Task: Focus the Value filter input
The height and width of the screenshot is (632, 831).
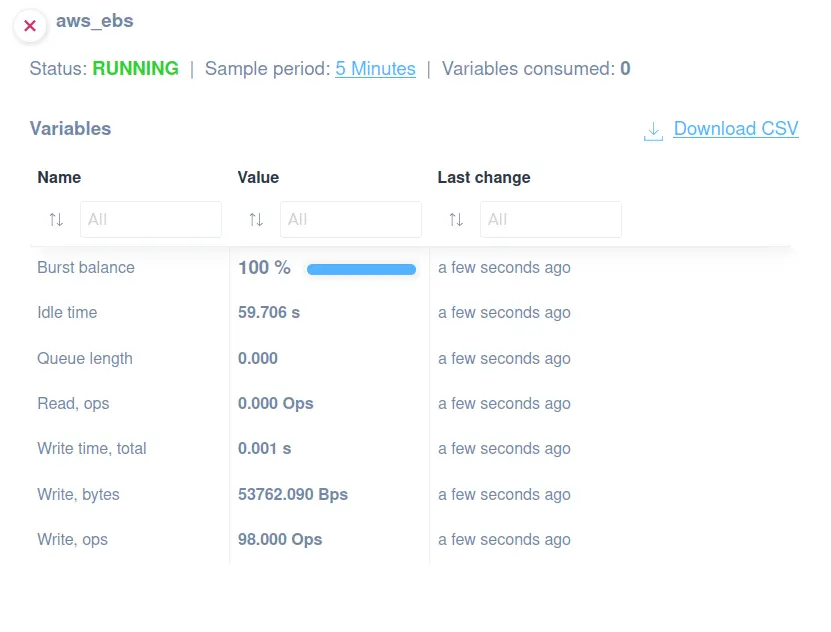Action: [x=351, y=219]
